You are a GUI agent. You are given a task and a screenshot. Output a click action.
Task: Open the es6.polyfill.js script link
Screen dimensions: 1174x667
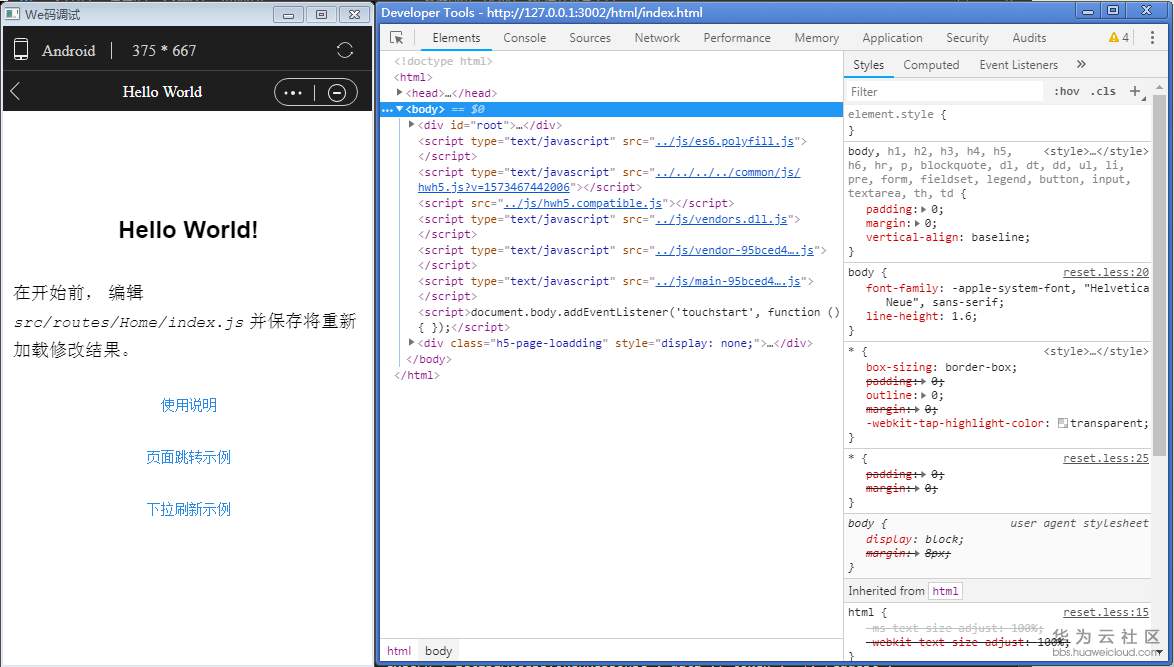tap(725, 141)
